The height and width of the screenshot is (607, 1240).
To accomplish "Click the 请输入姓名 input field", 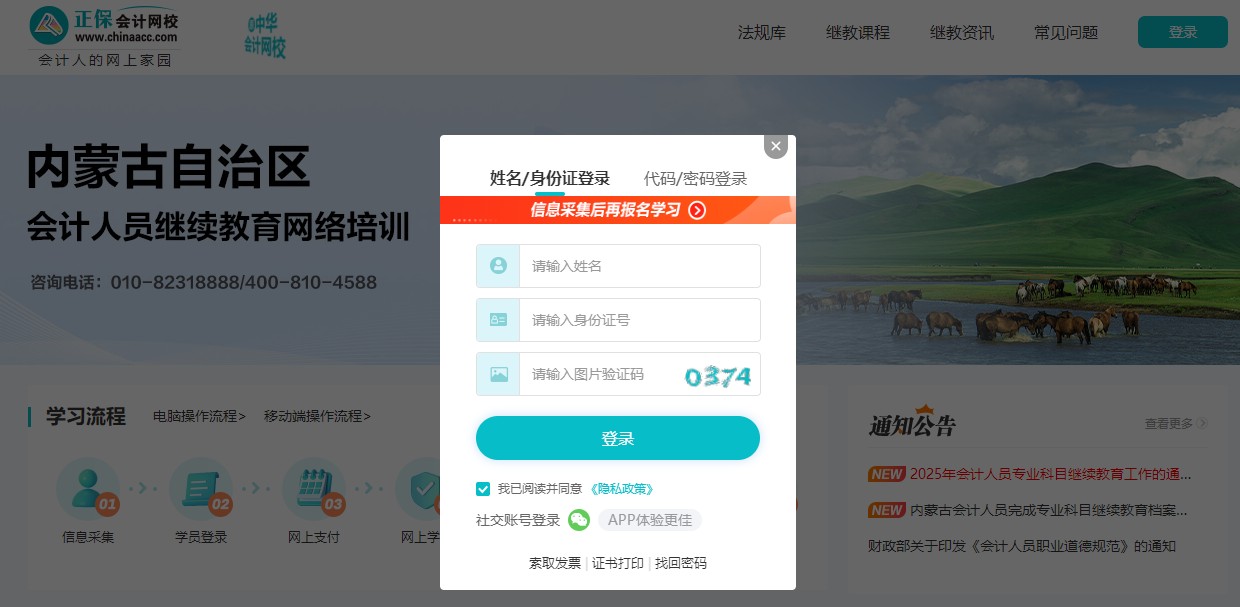I will (x=639, y=266).
